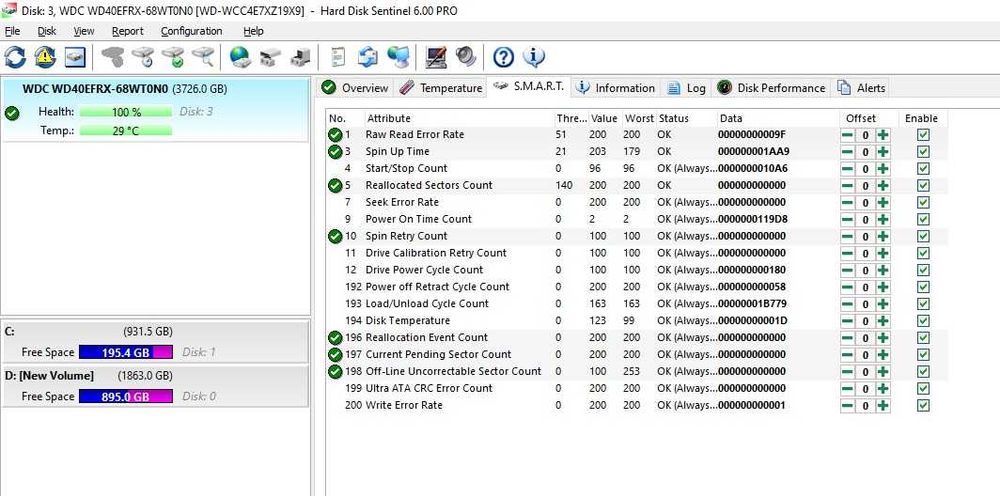Click green check icon beside disk Health

pyautogui.click(x=11, y=113)
